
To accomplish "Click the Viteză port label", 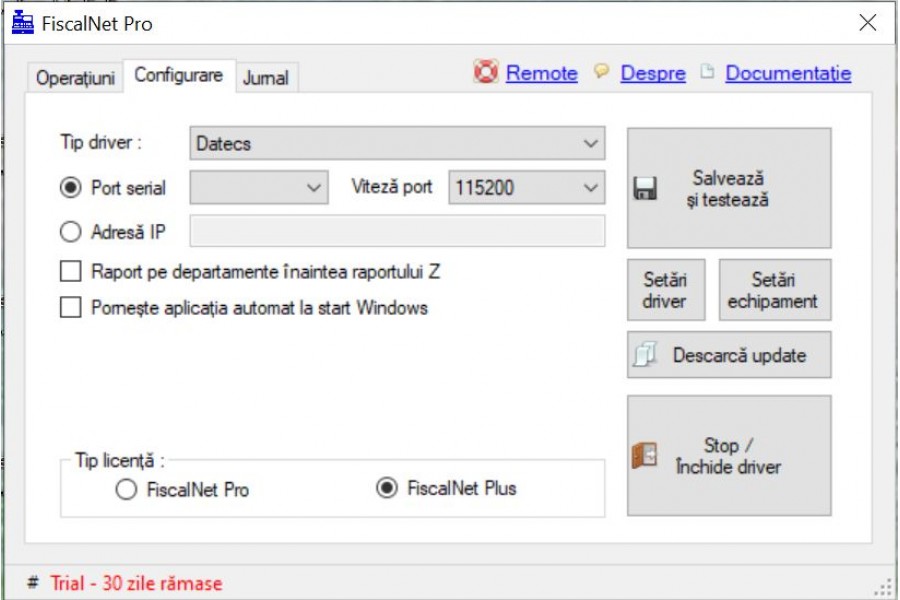I will 392,187.
